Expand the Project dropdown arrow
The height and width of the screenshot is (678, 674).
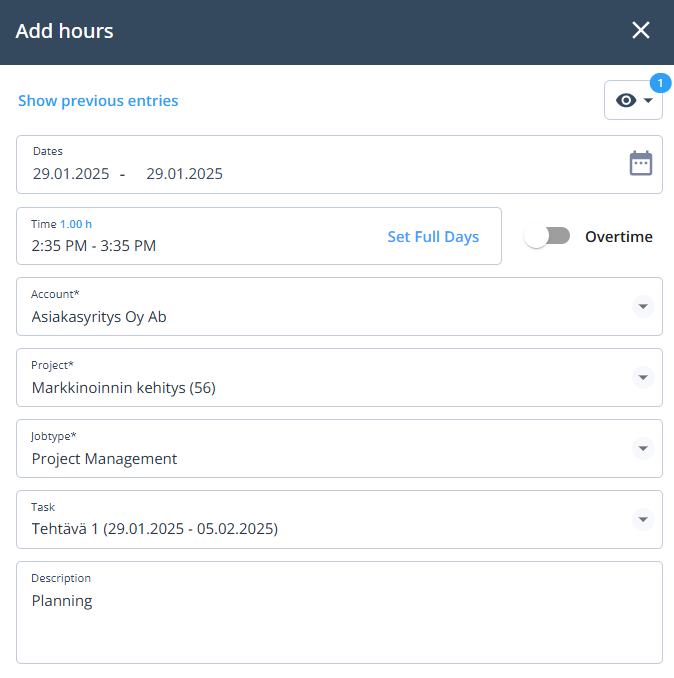(643, 377)
